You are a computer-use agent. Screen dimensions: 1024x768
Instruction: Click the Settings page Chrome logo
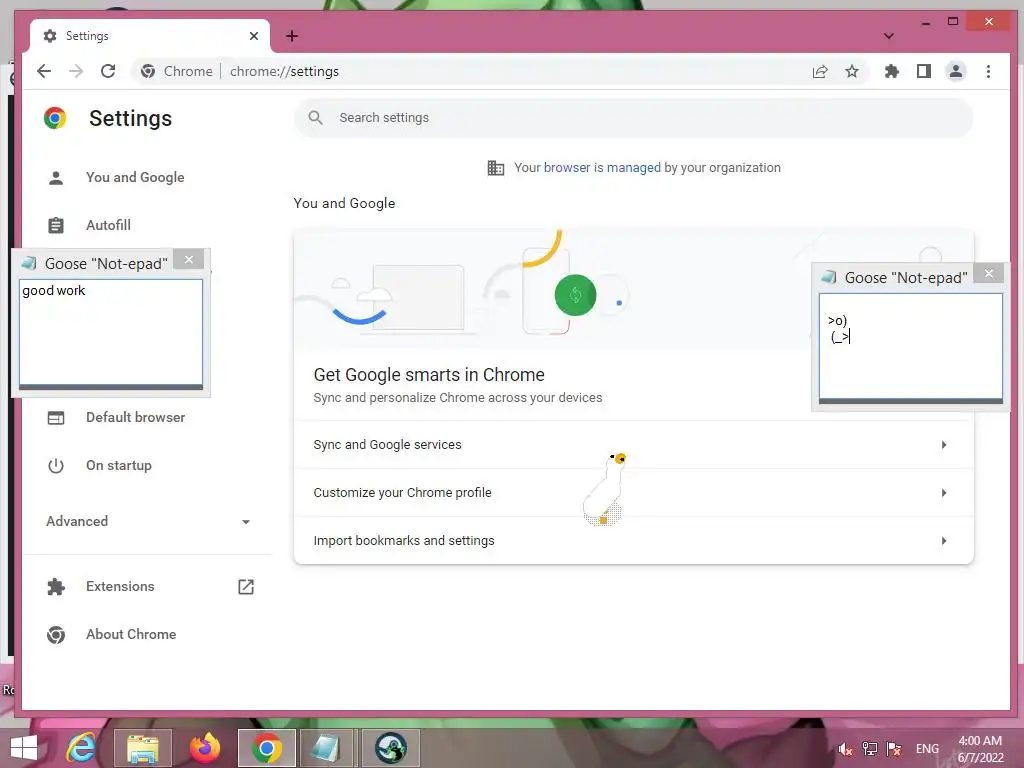coord(55,118)
